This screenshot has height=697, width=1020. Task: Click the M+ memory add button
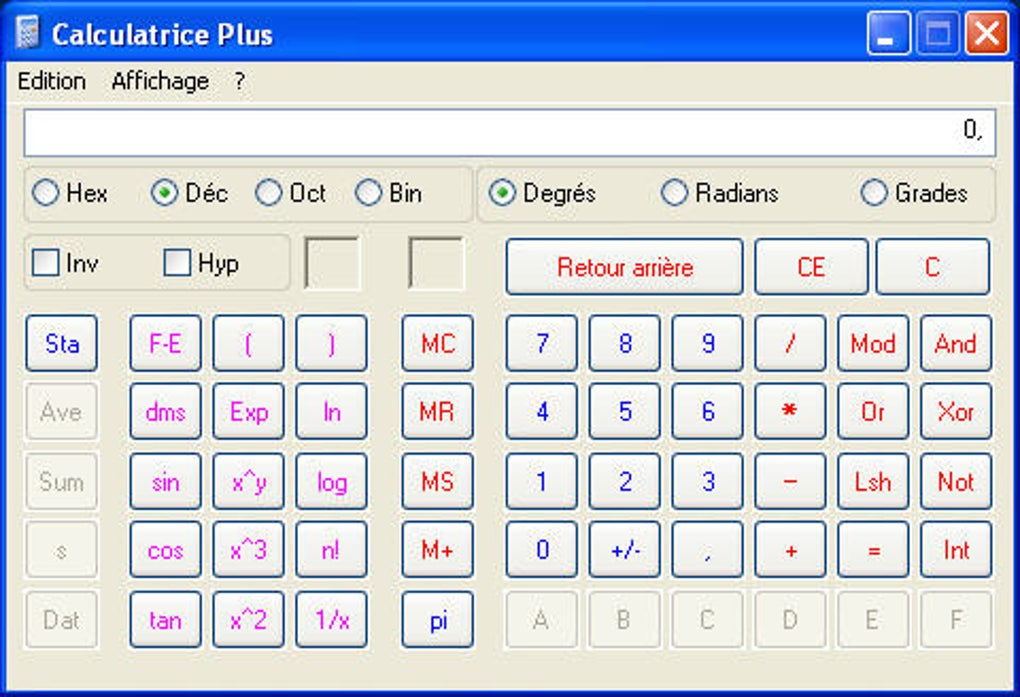click(x=437, y=550)
